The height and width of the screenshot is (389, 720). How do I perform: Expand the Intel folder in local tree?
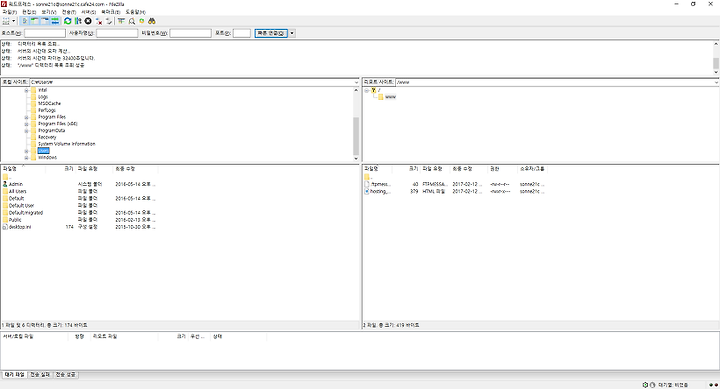[26, 90]
